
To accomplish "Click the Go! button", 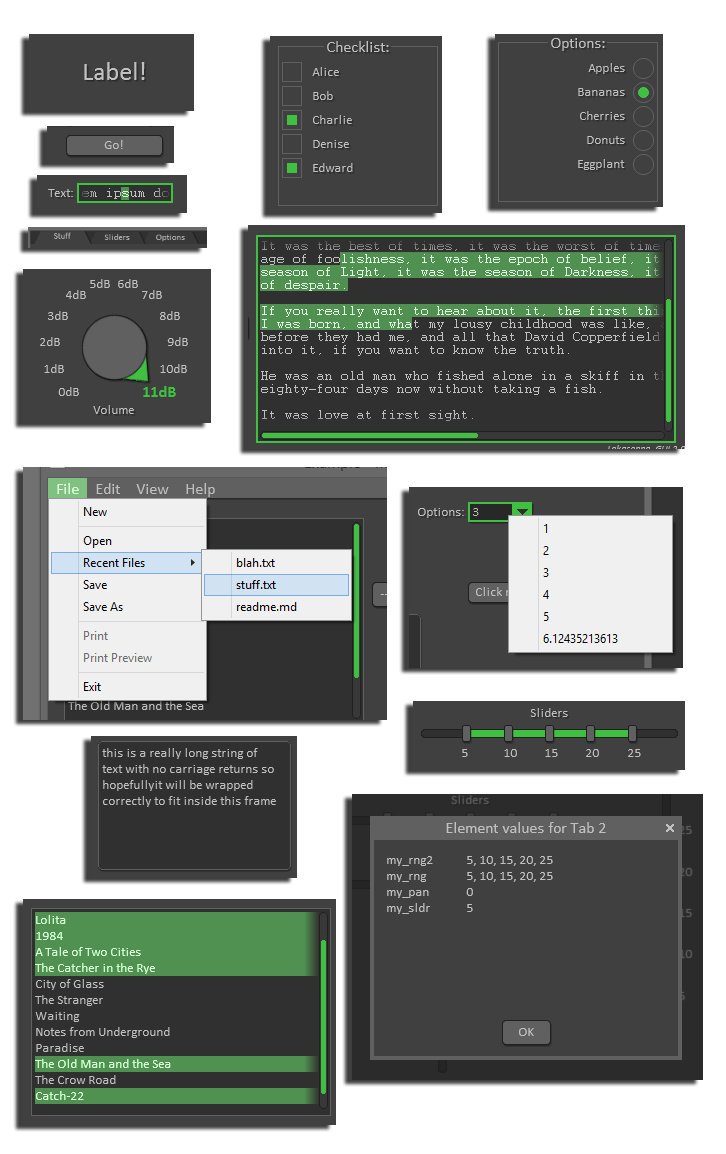I will click(x=114, y=145).
